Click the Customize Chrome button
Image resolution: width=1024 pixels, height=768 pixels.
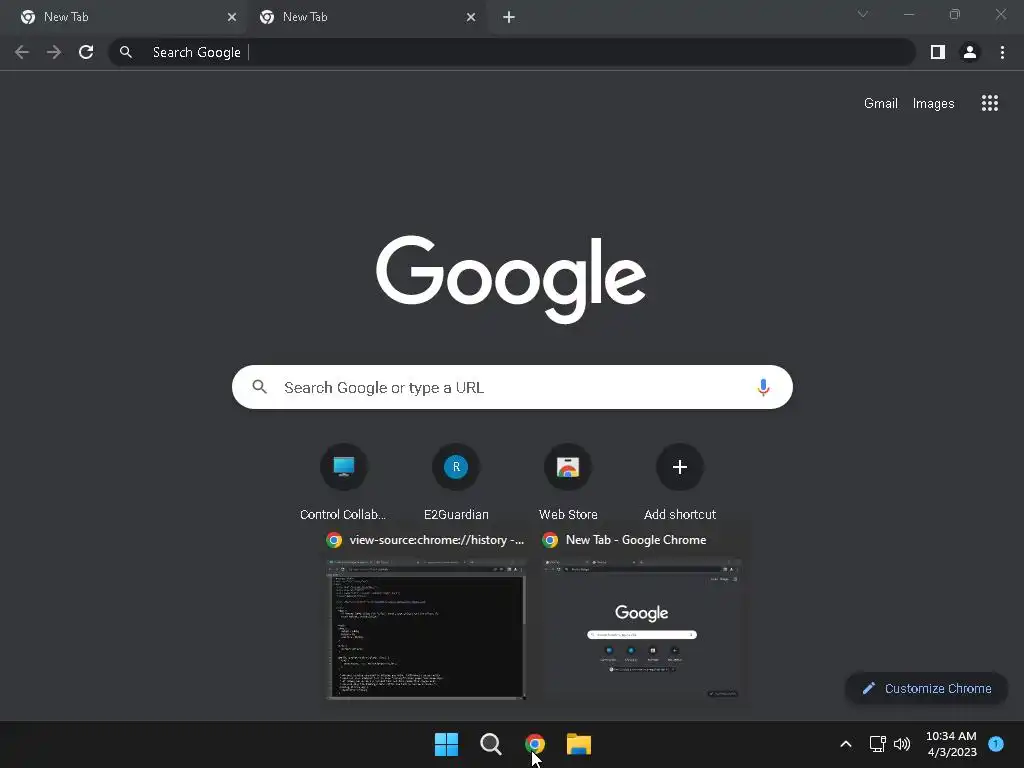point(927,688)
